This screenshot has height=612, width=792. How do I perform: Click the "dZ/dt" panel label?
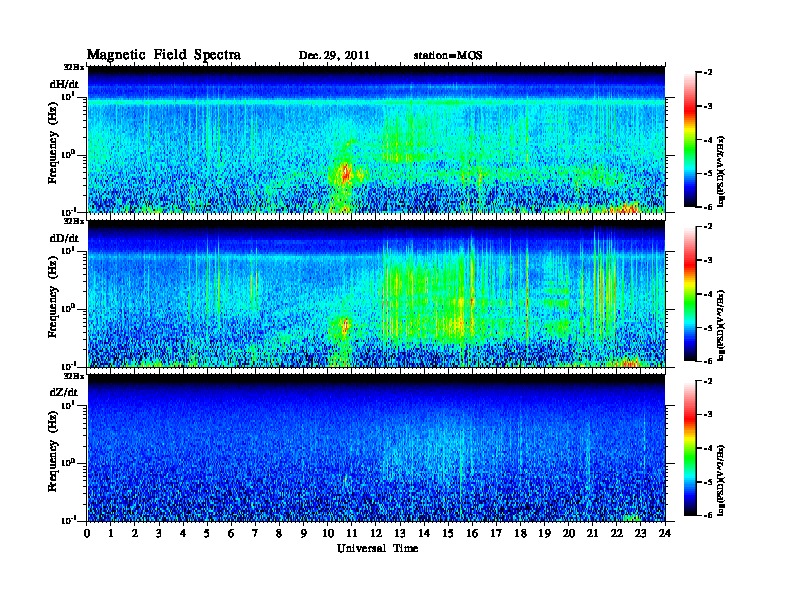[x=64, y=392]
